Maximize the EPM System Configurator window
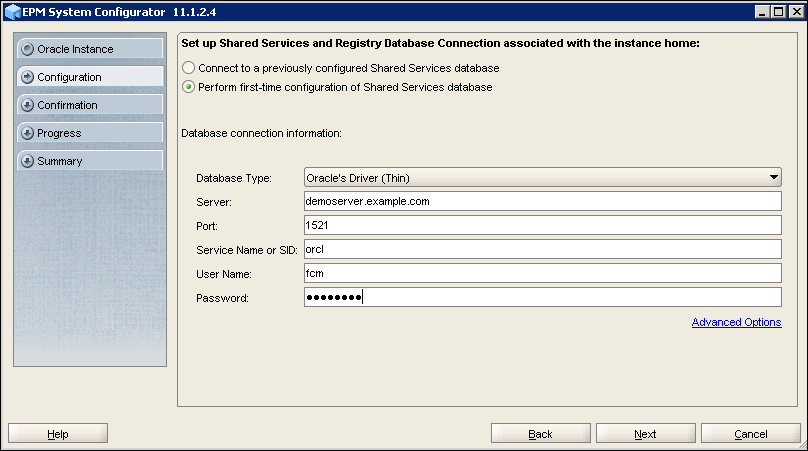Image resolution: width=808 pixels, height=451 pixels. 779,11
